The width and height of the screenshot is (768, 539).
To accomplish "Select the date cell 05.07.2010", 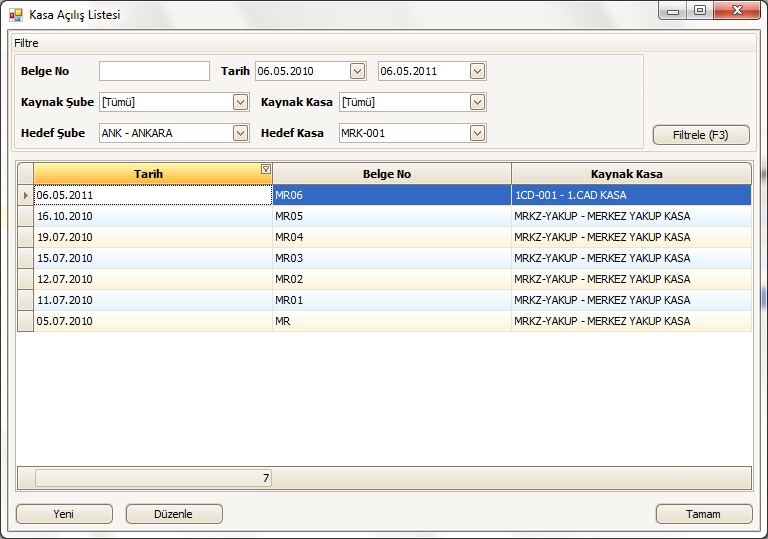I will 153,321.
